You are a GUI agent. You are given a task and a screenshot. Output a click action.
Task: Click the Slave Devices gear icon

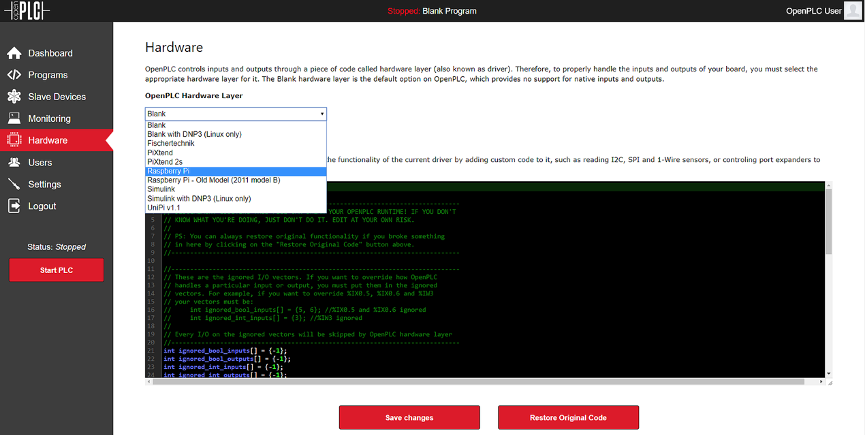(14, 97)
